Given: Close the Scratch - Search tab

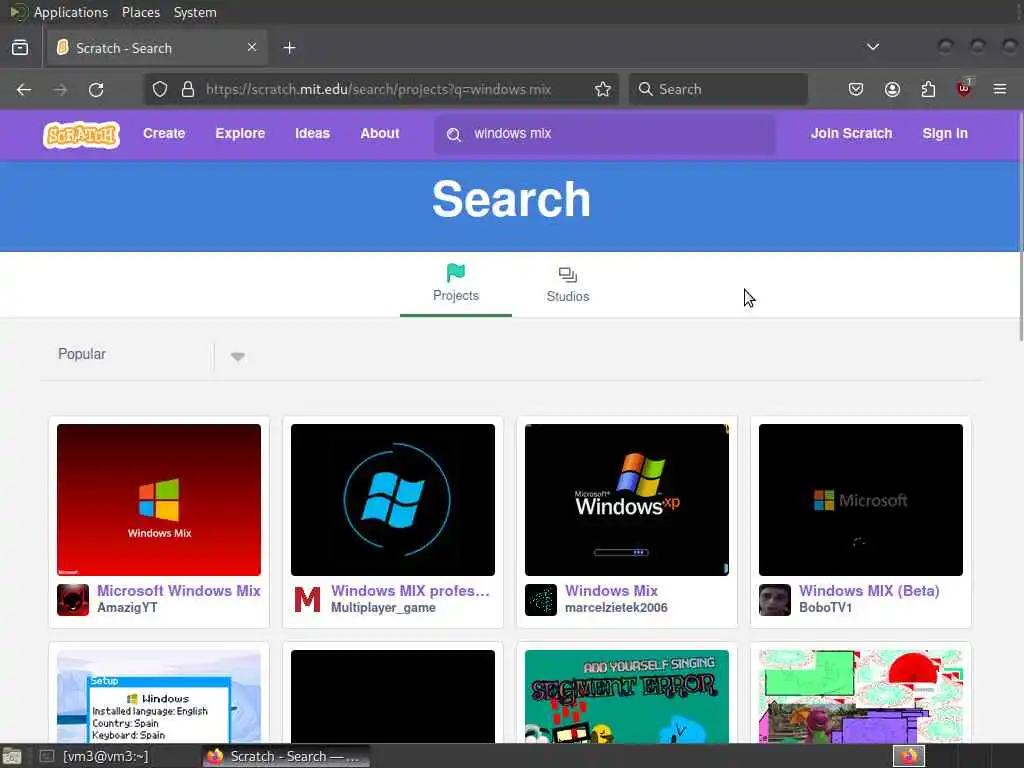Looking at the screenshot, I should (251, 47).
